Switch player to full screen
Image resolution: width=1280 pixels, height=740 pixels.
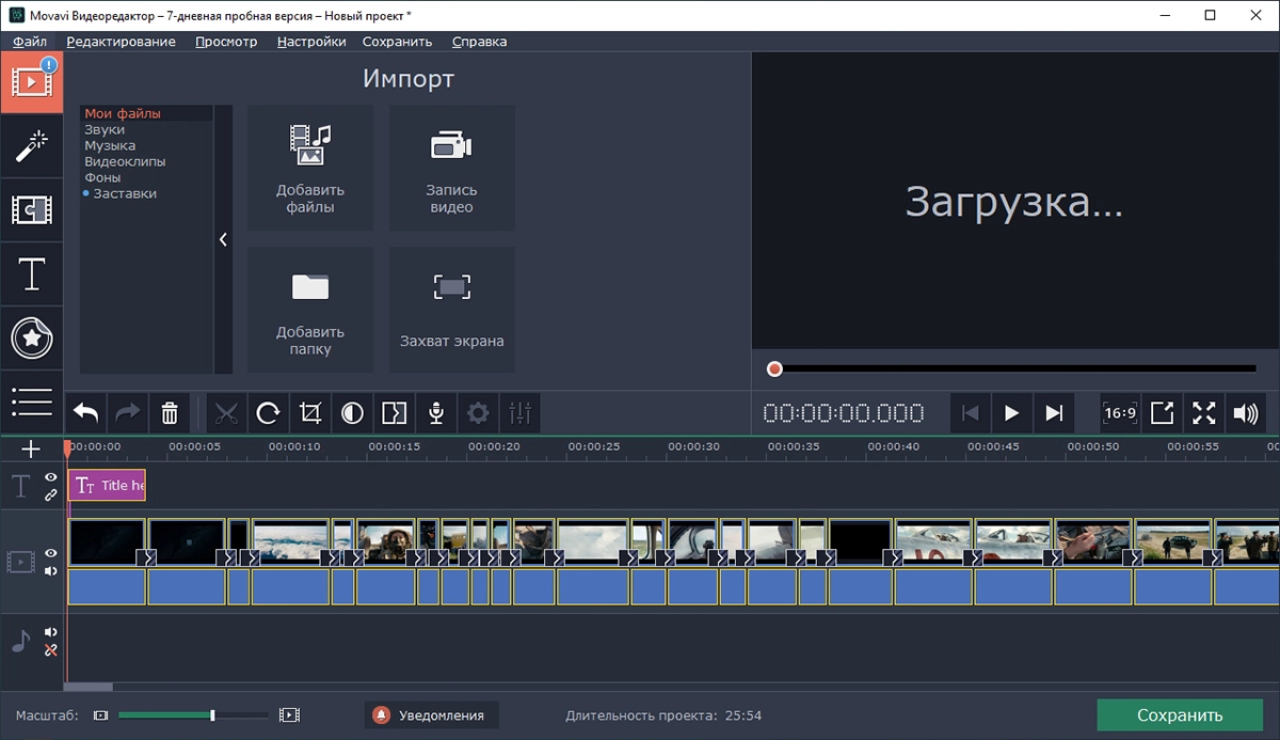(1204, 413)
